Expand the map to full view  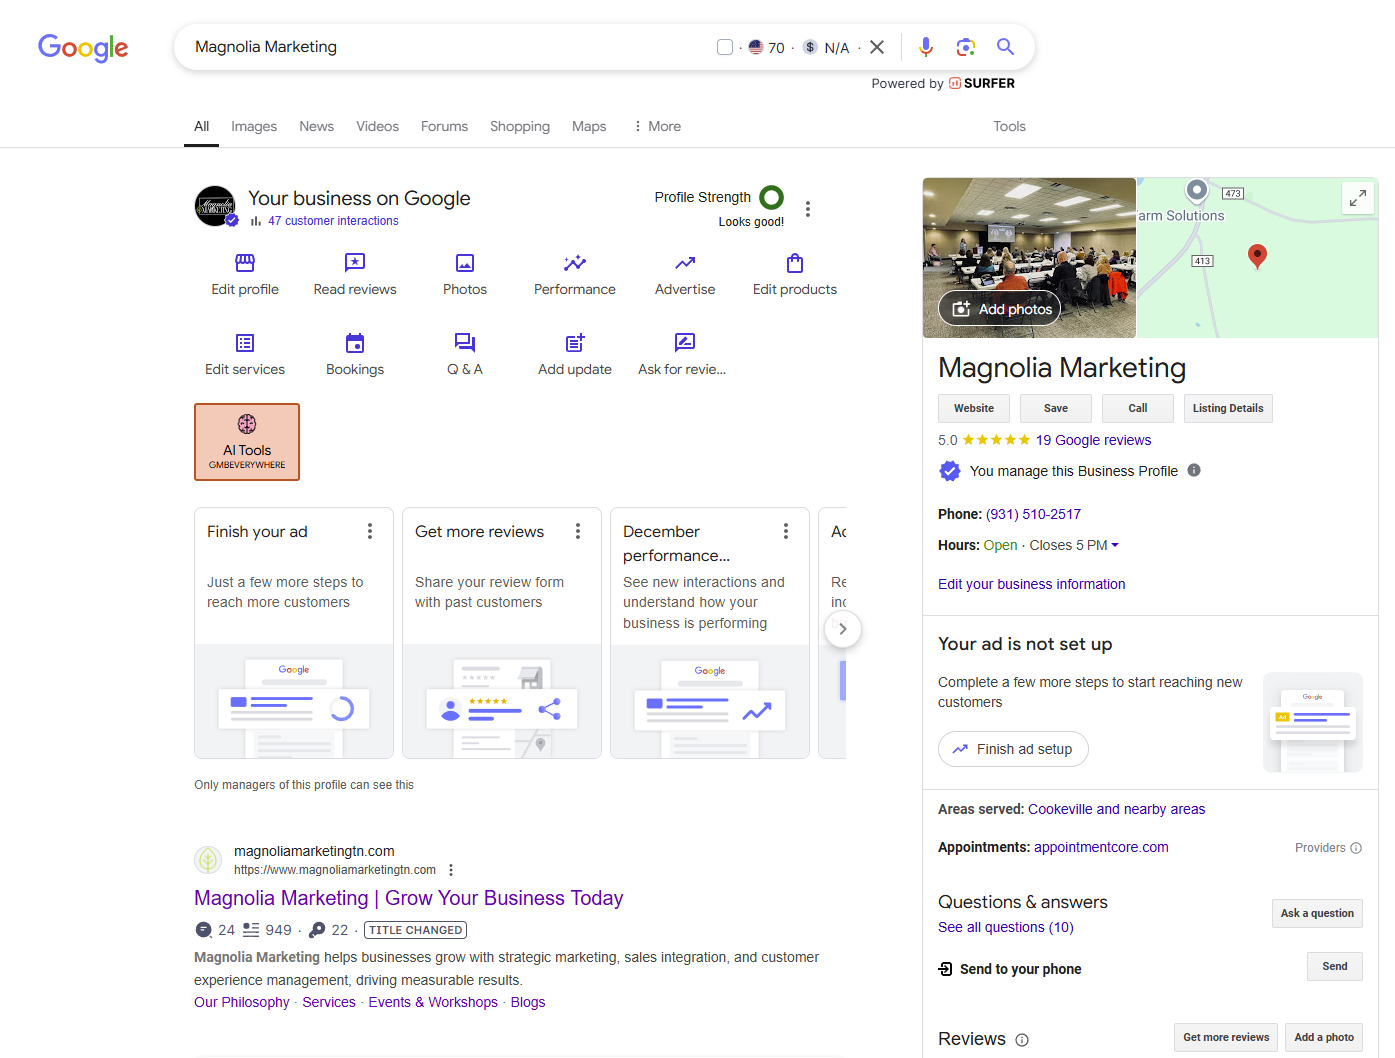pyautogui.click(x=1357, y=198)
